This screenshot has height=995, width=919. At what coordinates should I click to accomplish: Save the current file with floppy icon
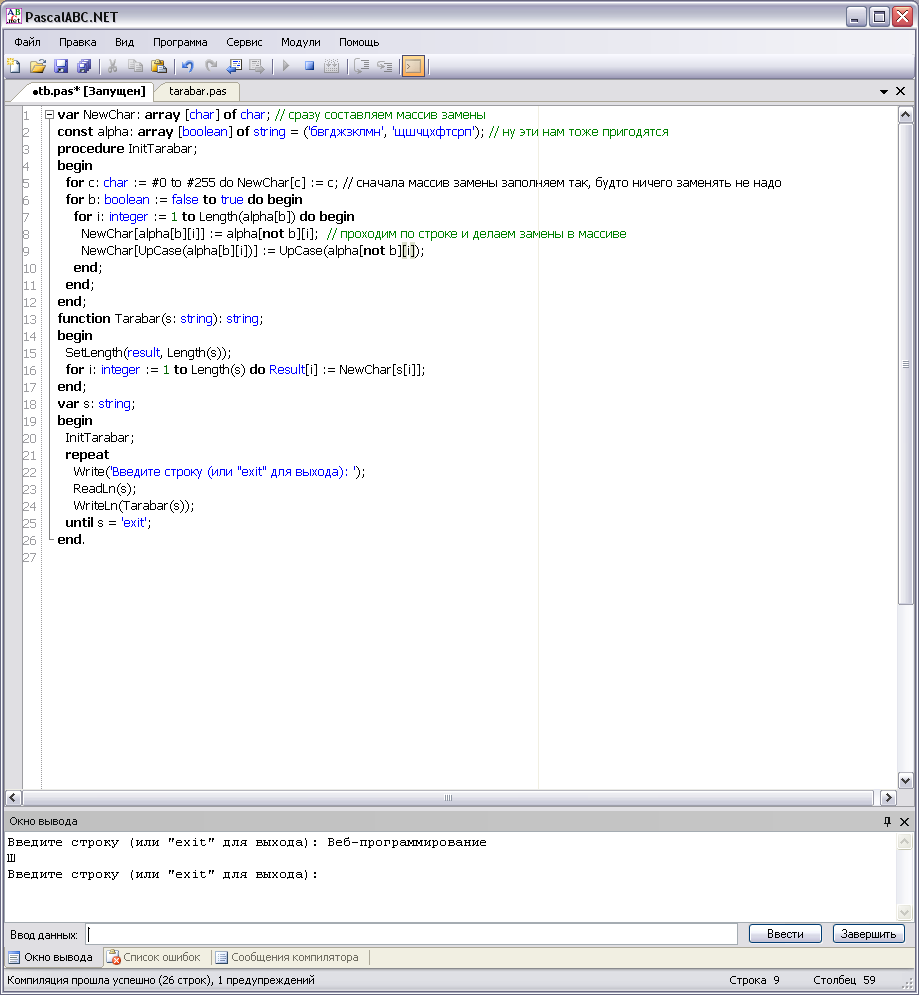coord(61,66)
